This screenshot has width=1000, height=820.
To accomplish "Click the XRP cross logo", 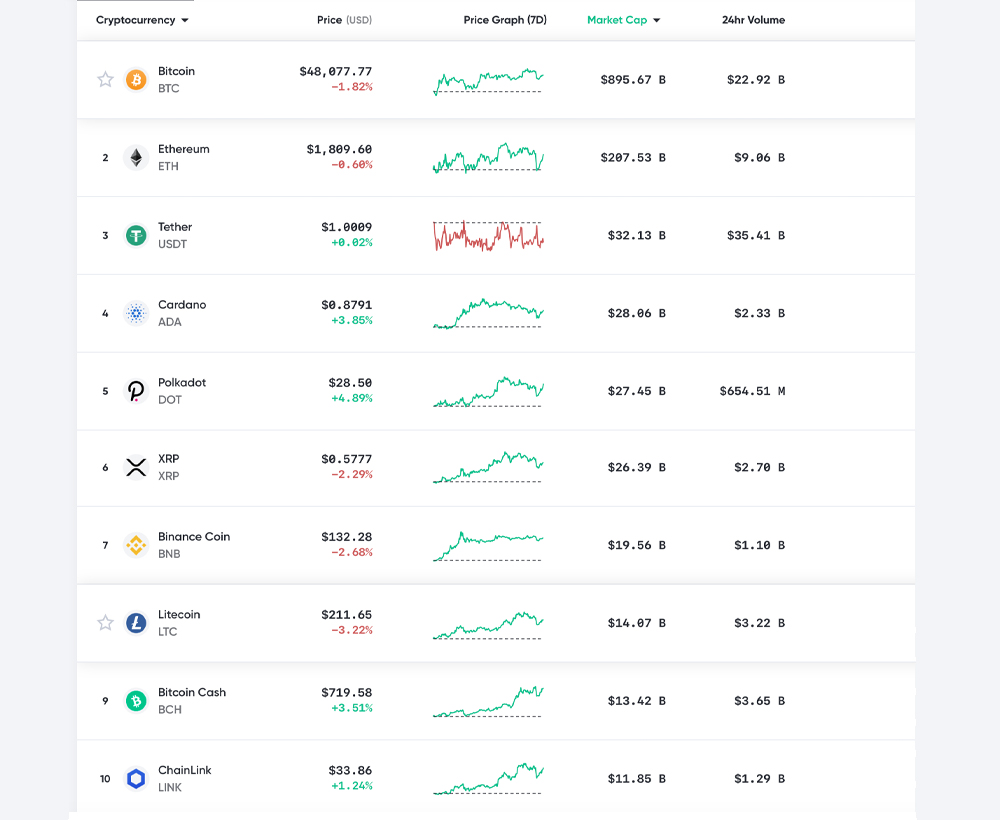I will (x=136, y=467).
